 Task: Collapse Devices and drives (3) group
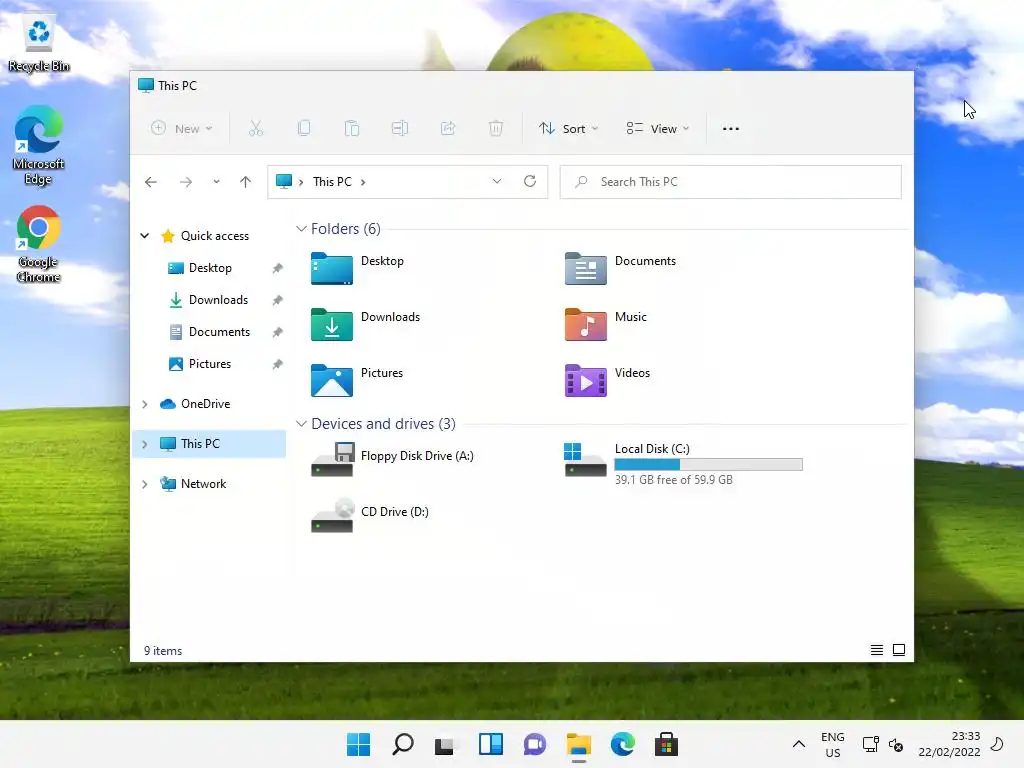(x=301, y=424)
